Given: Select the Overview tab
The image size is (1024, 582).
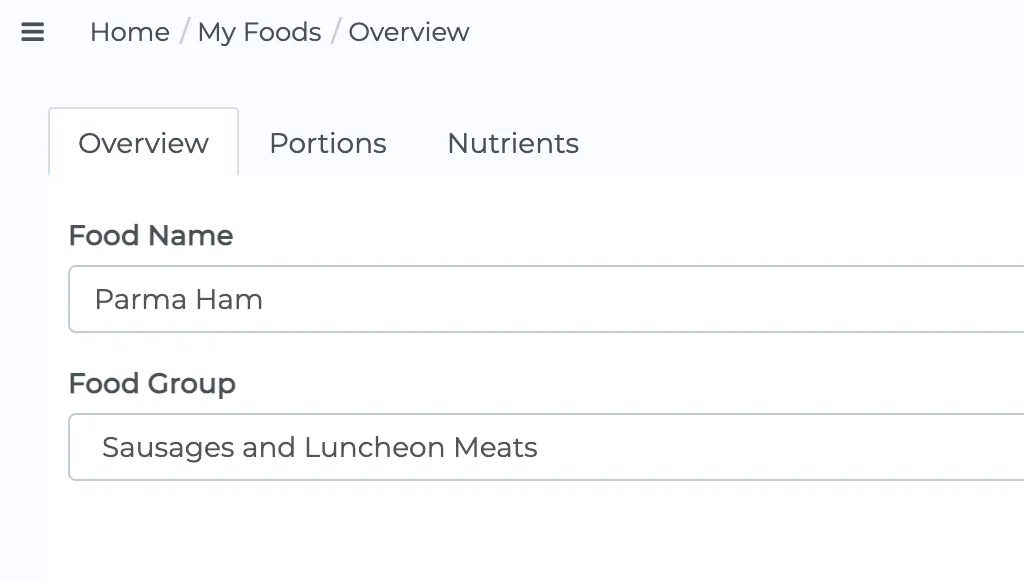Looking at the screenshot, I should click(x=143, y=143).
